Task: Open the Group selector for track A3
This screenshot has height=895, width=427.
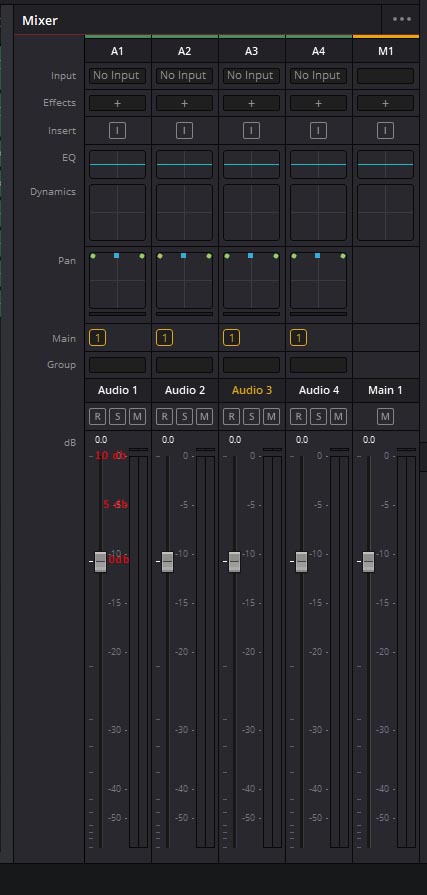Action: click(251, 365)
